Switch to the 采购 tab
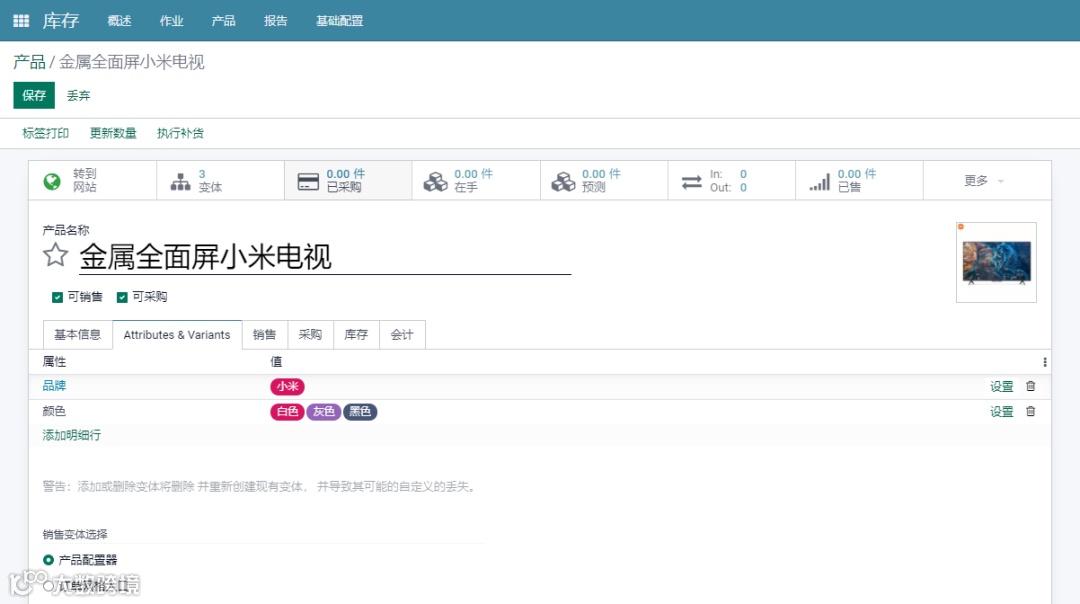1080x604 pixels. [x=311, y=335]
